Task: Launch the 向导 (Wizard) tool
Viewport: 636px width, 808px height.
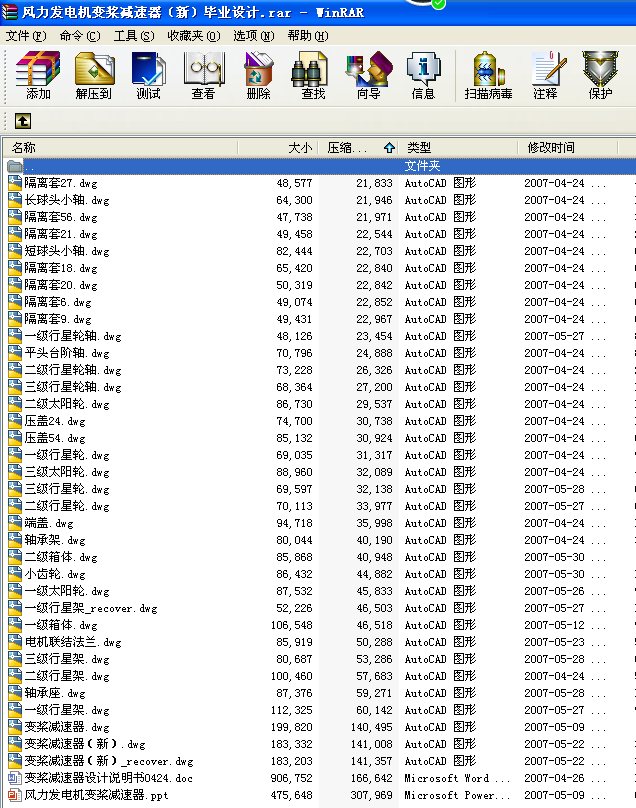Action: point(369,75)
